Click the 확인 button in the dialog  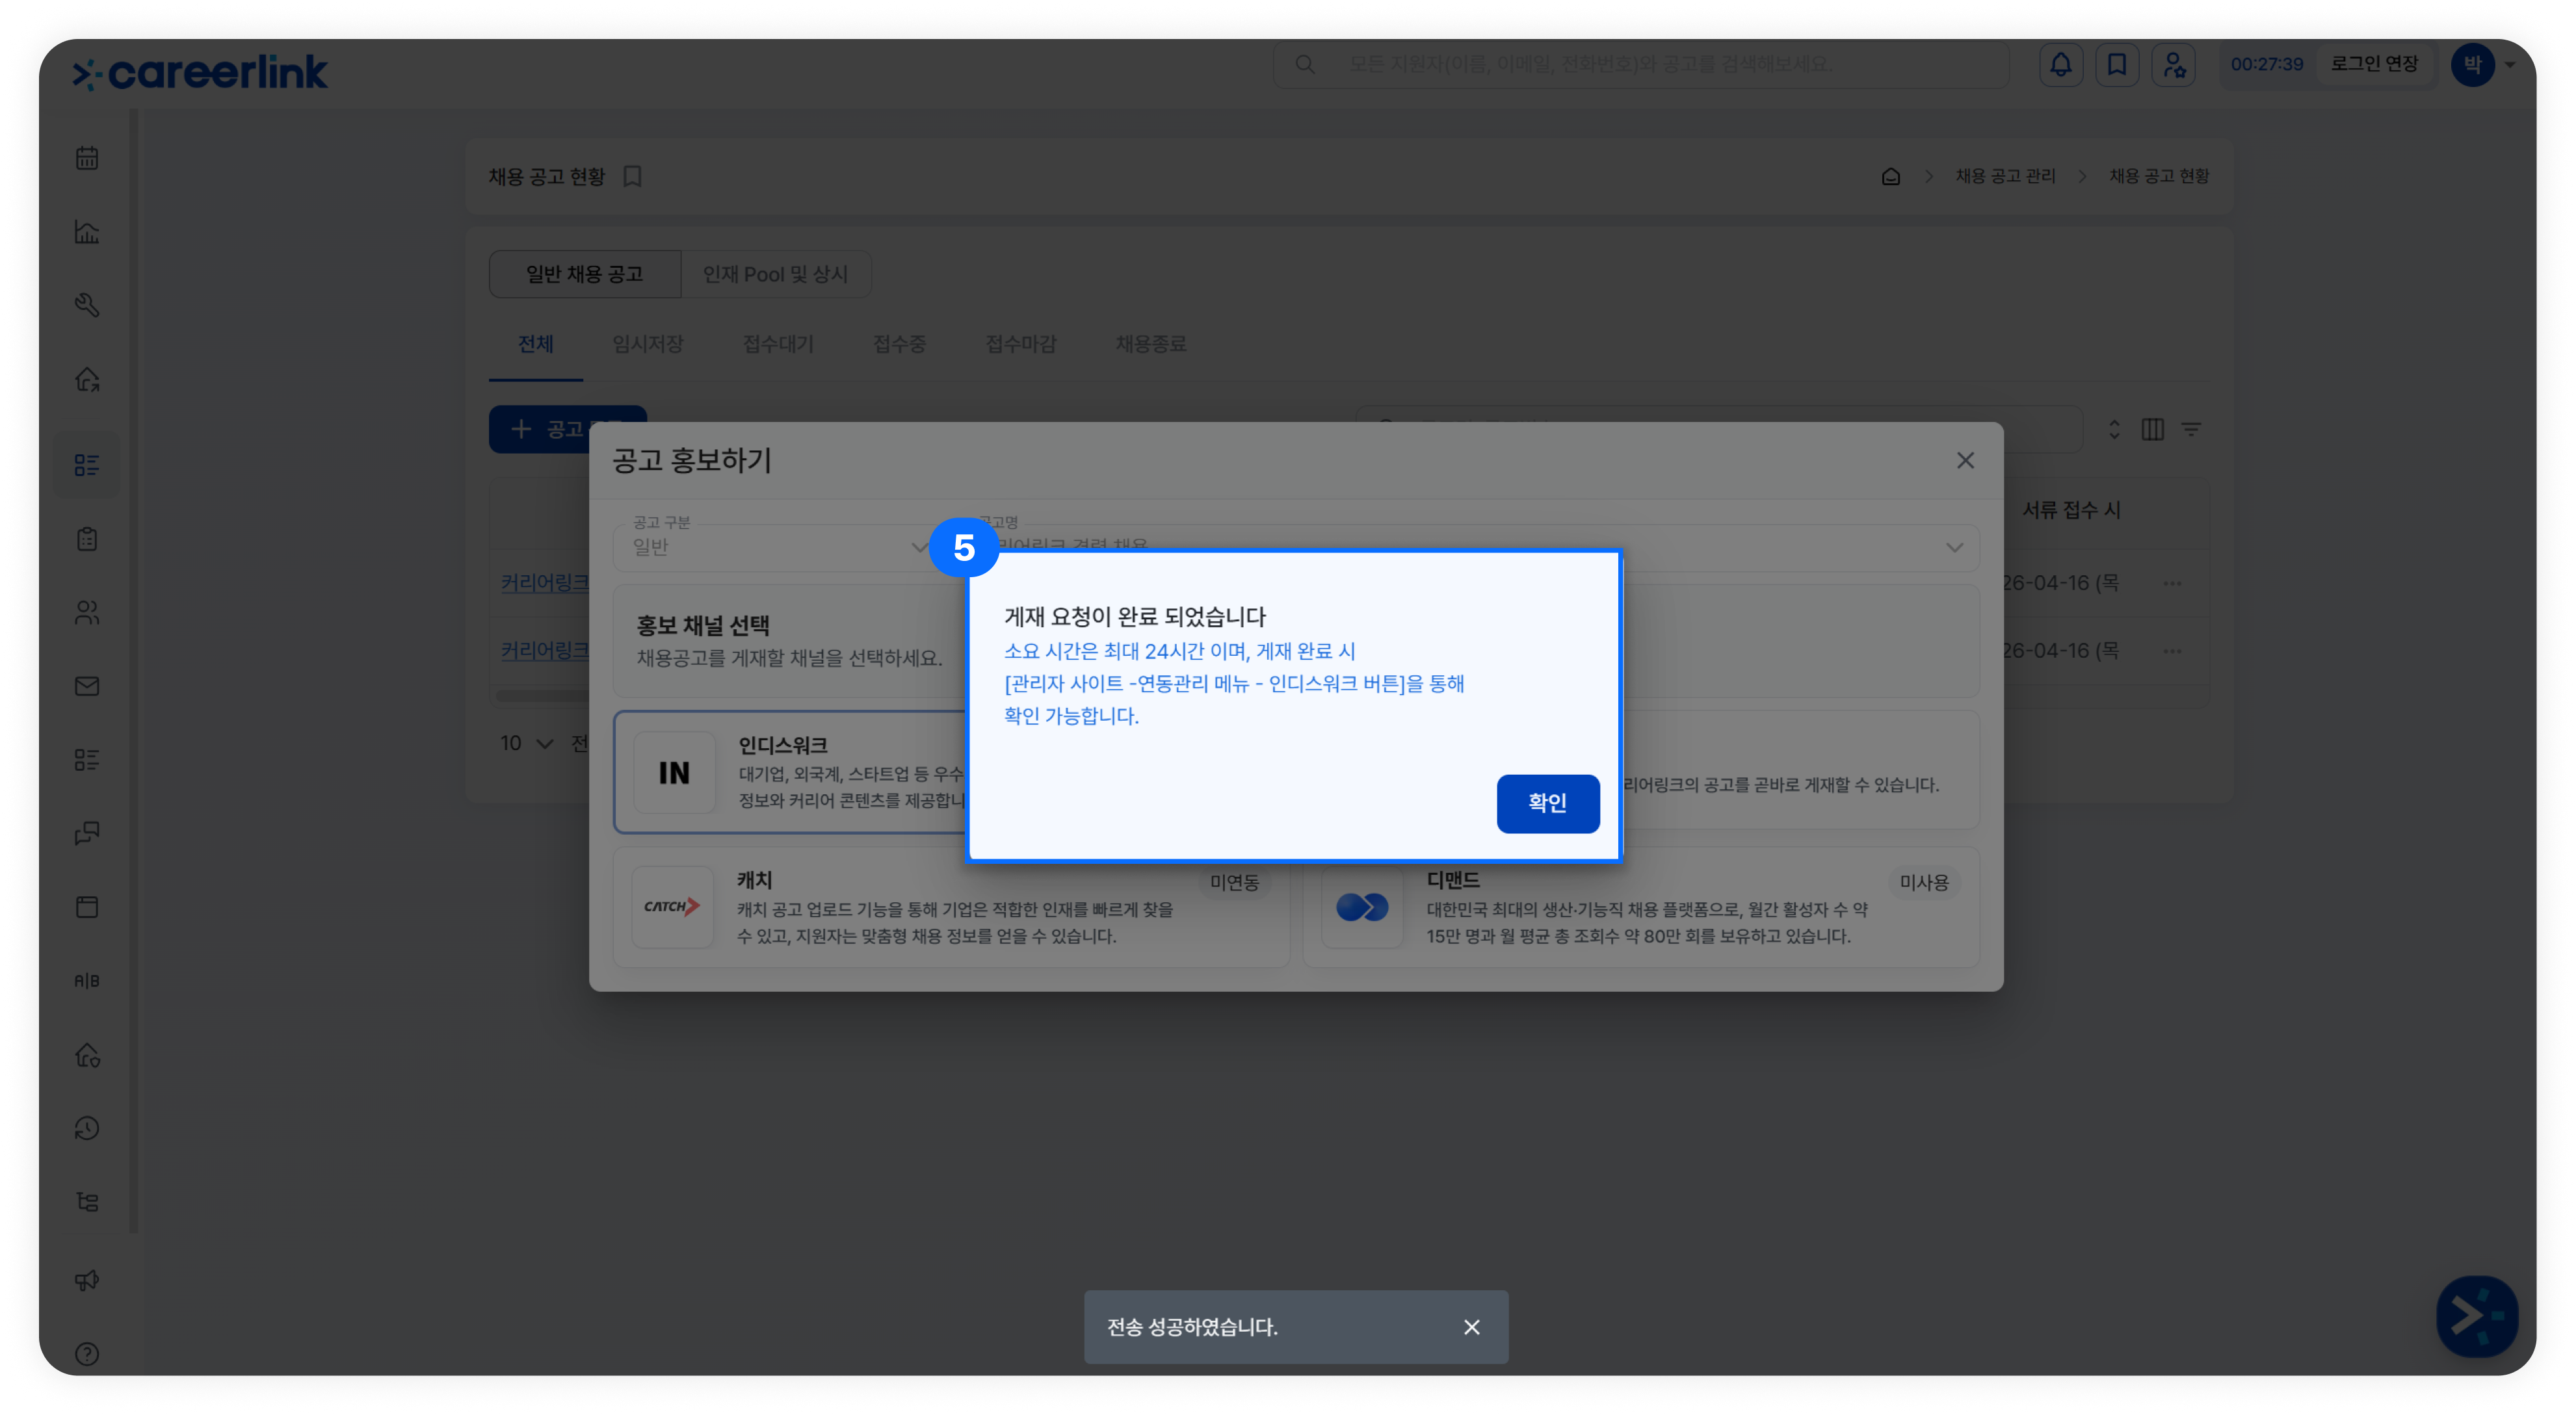pyautogui.click(x=1547, y=803)
